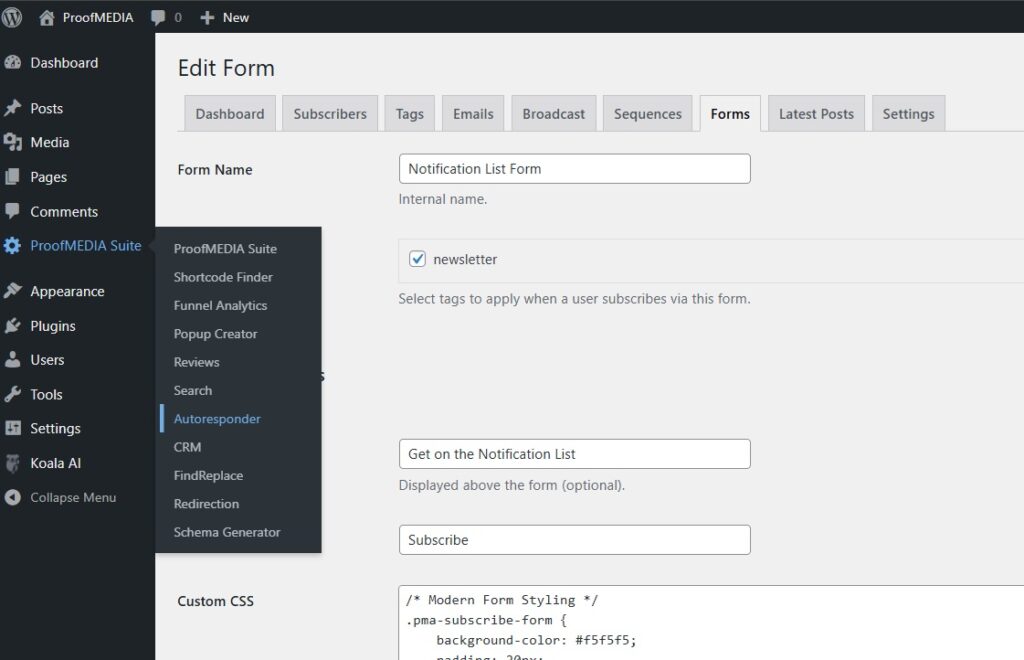This screenshot has height=660, width=1024.
Task: Open the Broadcast tab
Action: point(553,114)
